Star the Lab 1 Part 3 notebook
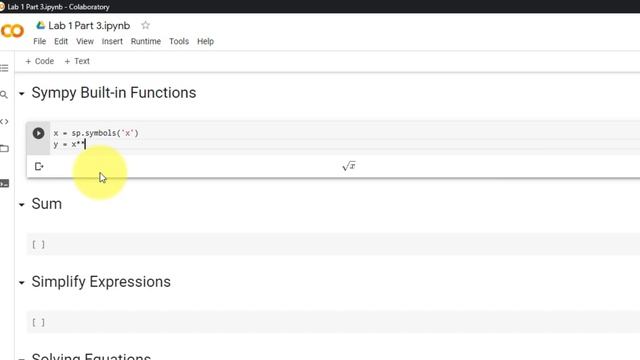640x360 pixels. click(145, 25)
